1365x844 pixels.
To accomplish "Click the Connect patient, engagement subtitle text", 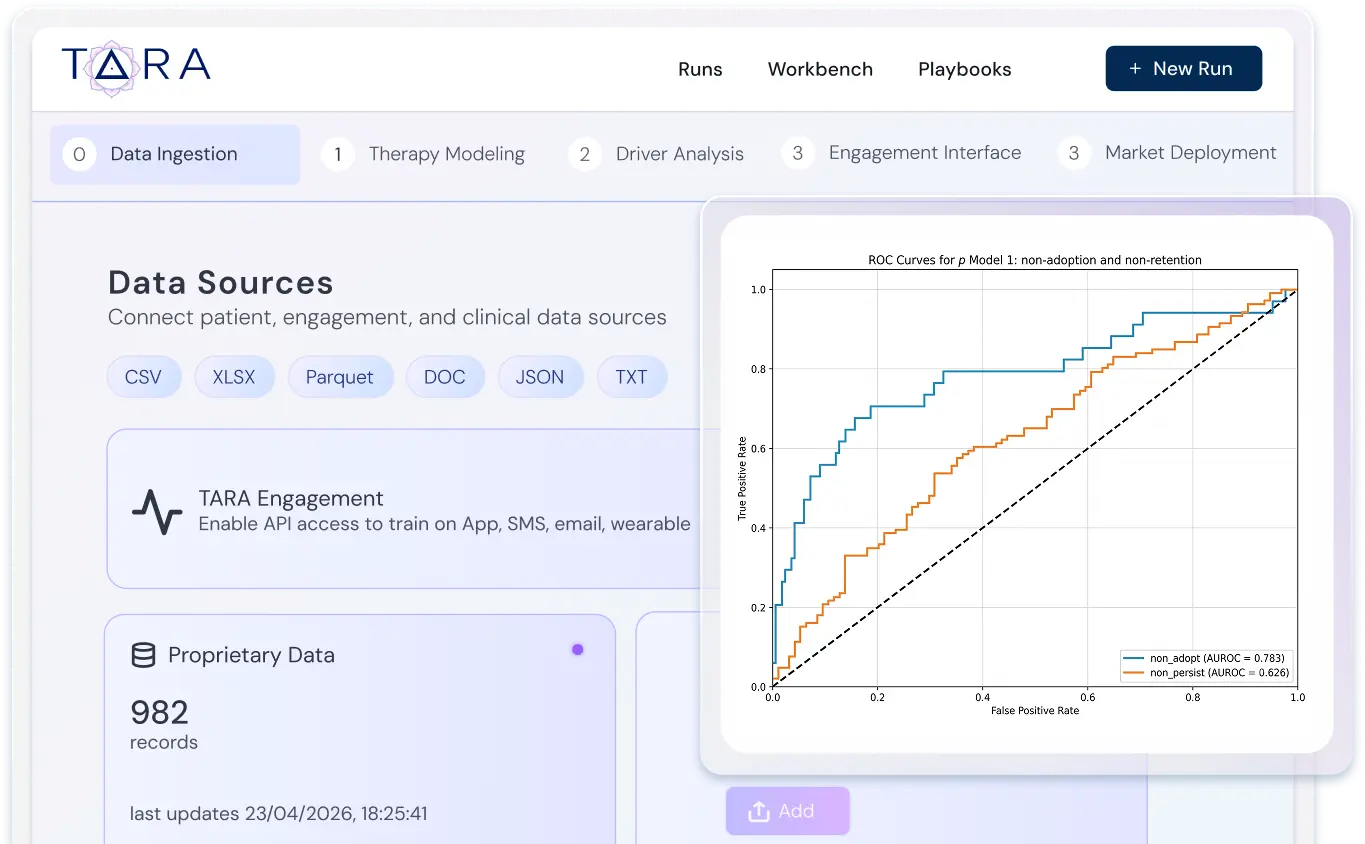I will 387,318.
